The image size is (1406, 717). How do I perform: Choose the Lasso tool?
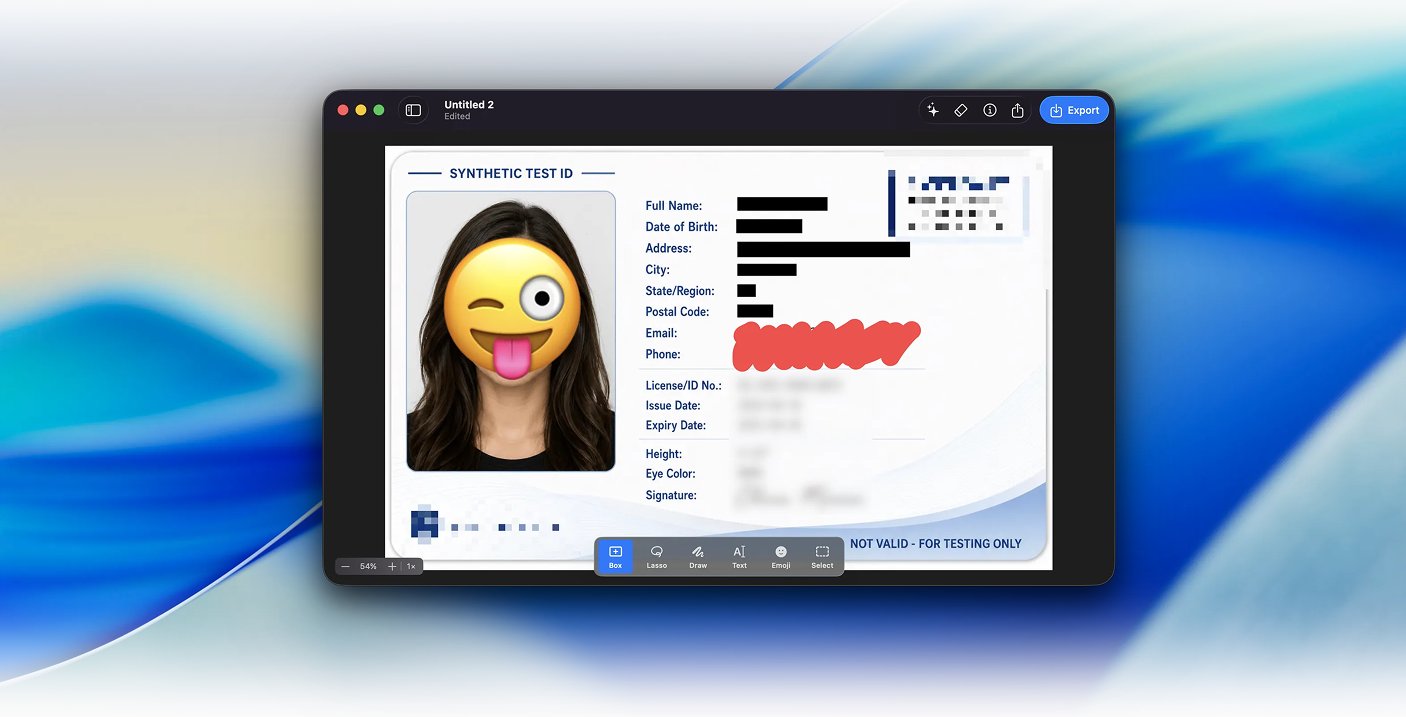(657, 557)
